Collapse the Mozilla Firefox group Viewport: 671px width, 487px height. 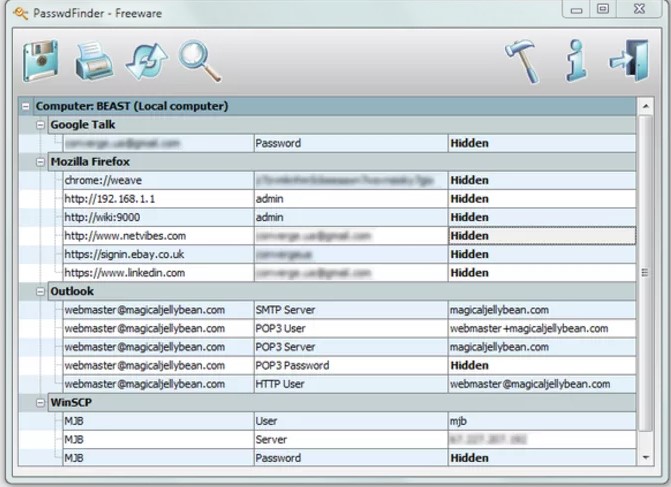click(x=40, y=162)
